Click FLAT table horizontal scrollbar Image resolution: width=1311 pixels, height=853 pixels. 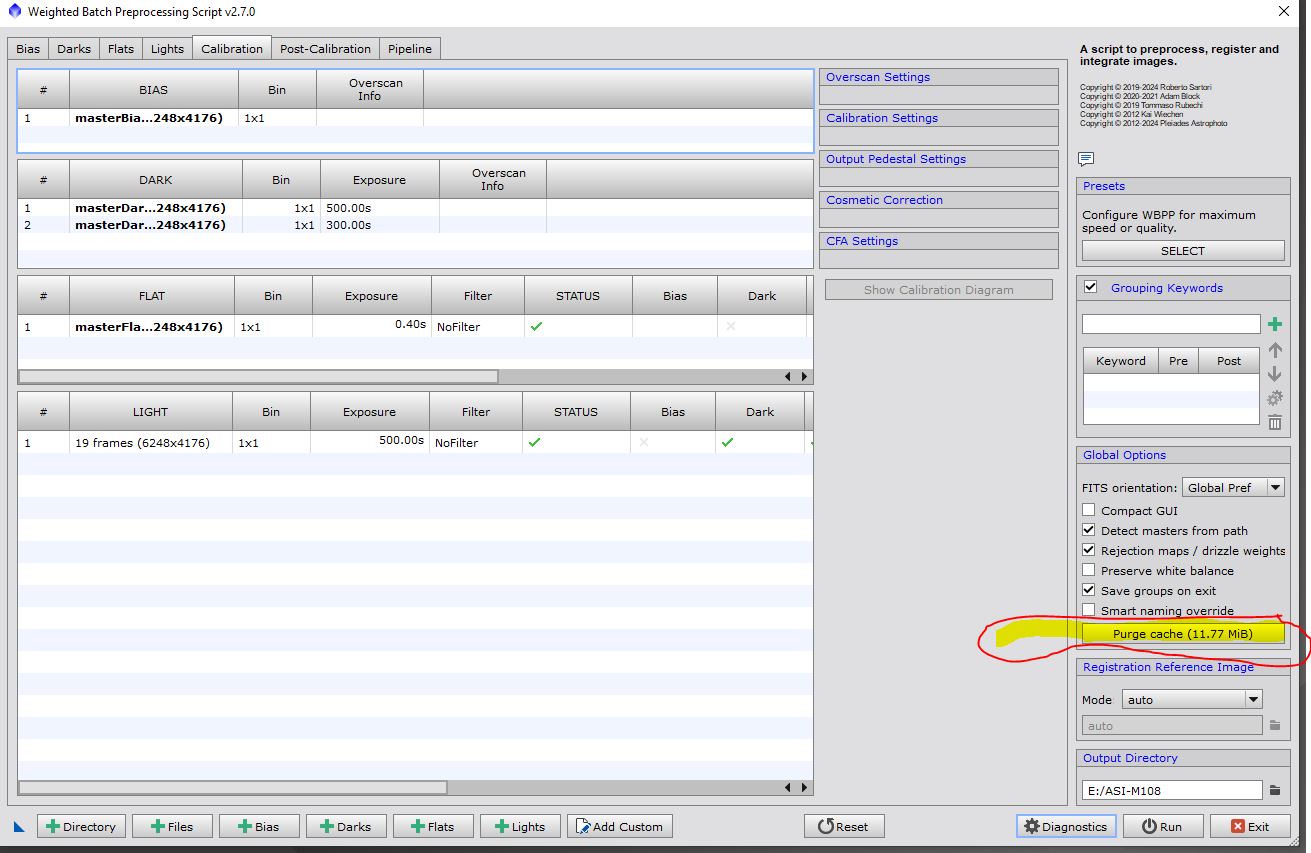tap(258, 377)
